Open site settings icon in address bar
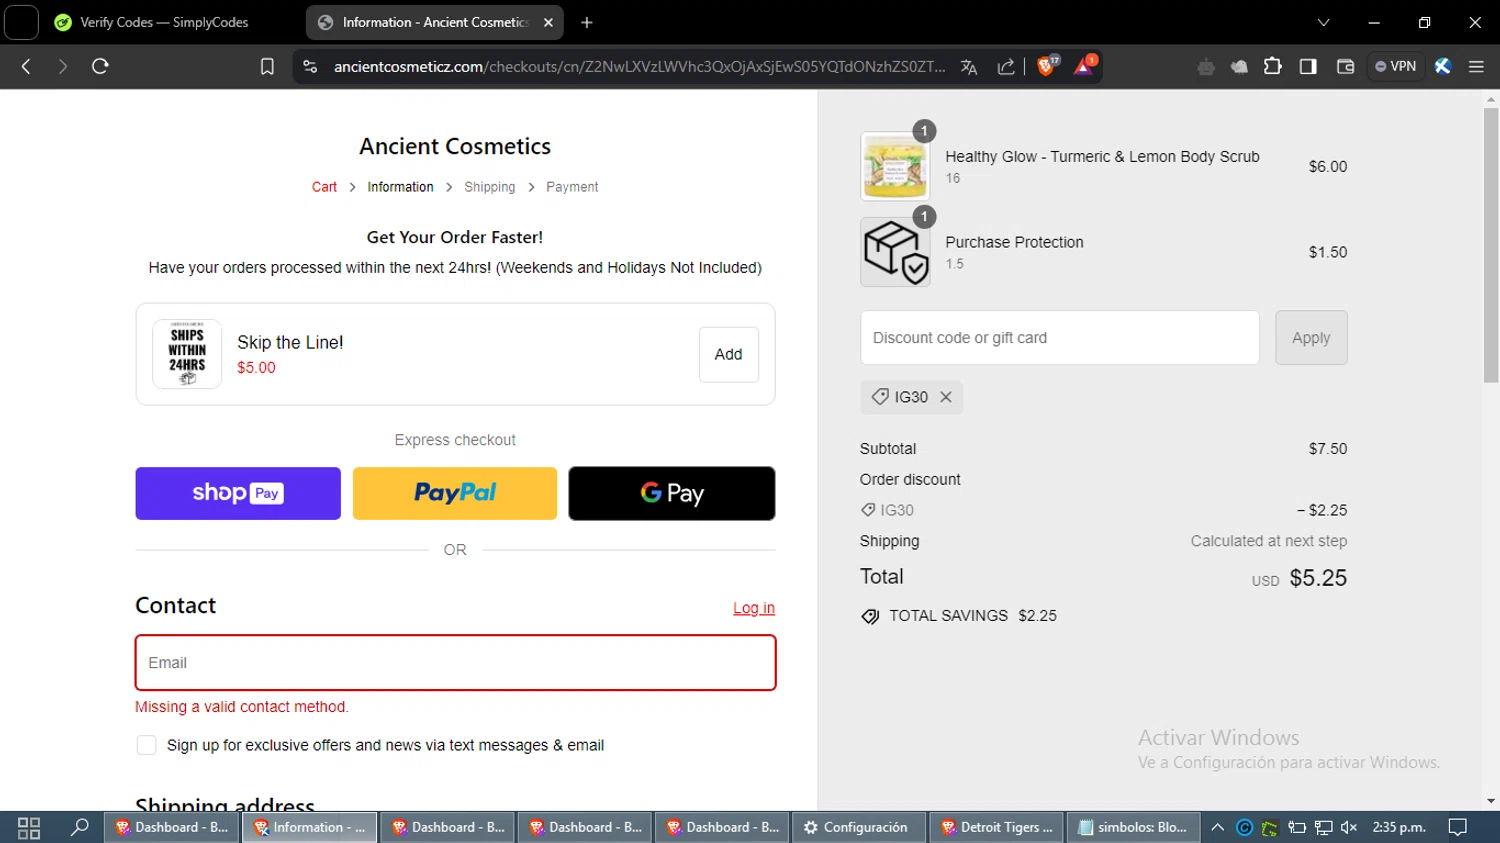Viewport: 1500px width, 843px height. [310, 66]
